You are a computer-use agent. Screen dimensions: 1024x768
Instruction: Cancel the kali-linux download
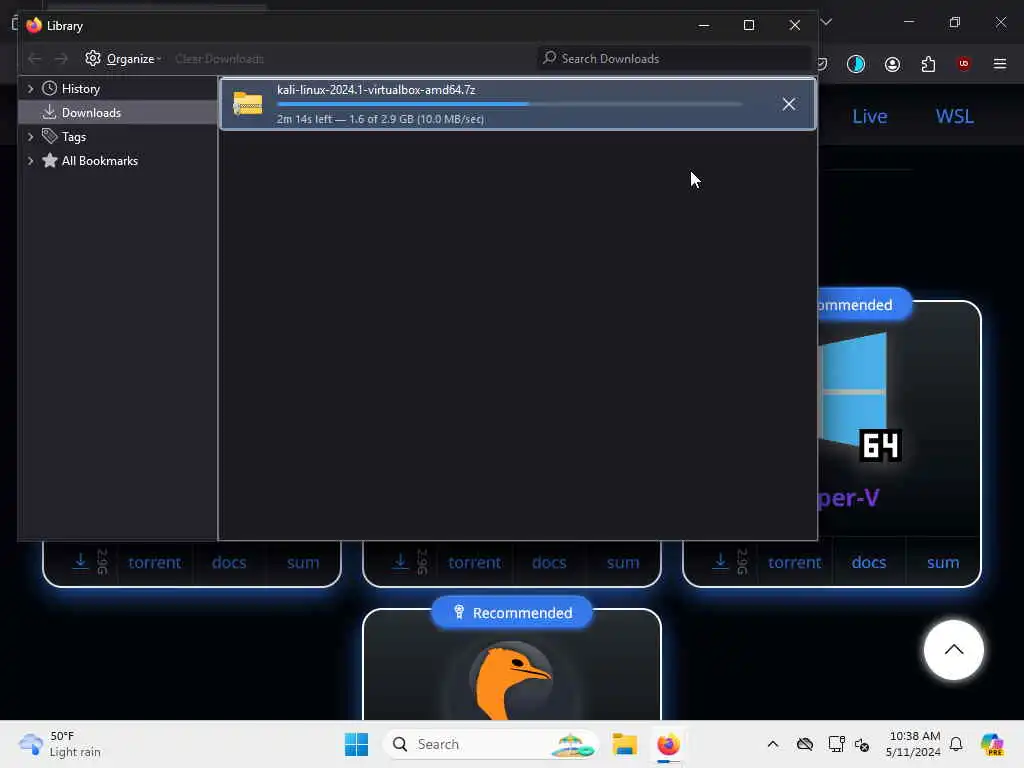pos(789,104)
